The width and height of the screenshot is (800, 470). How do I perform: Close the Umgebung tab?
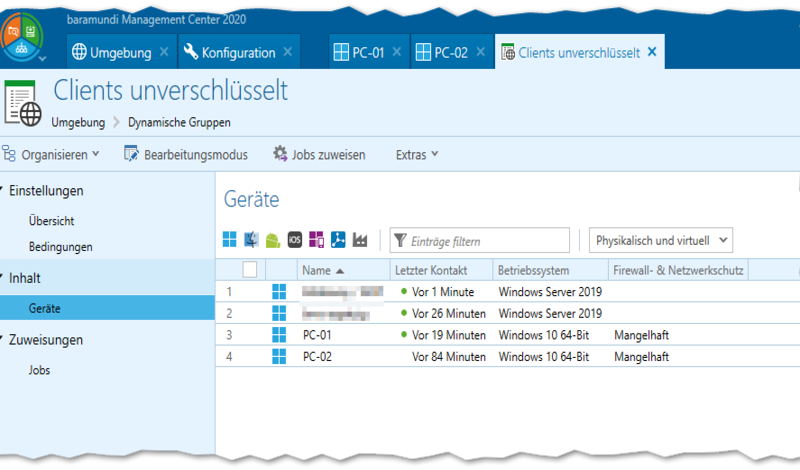point(164,52)
